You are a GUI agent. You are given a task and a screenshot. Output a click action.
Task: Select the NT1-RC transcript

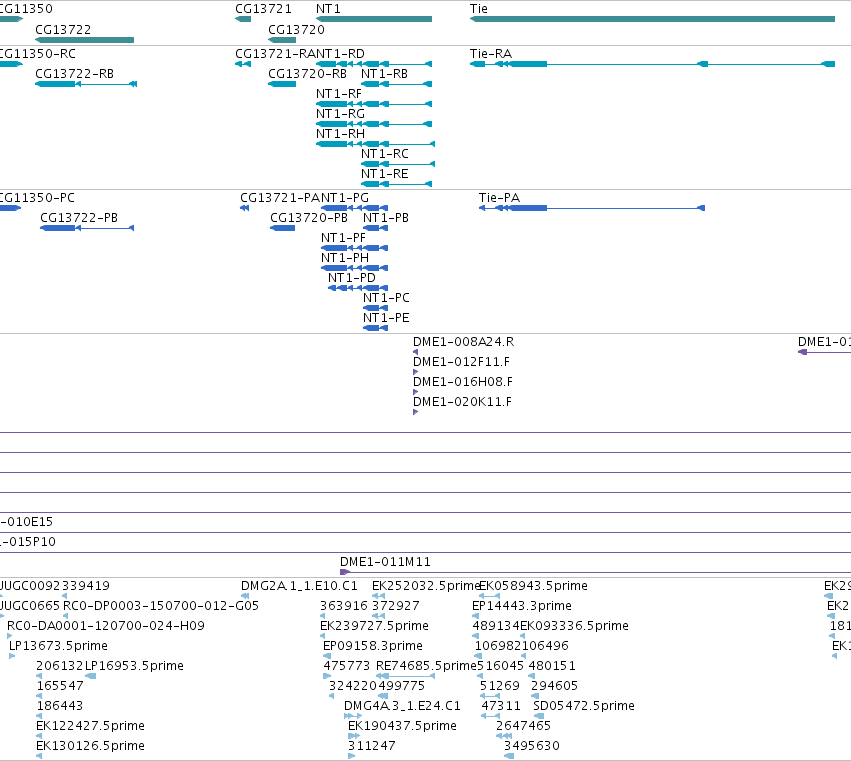[x=398, y=164]
